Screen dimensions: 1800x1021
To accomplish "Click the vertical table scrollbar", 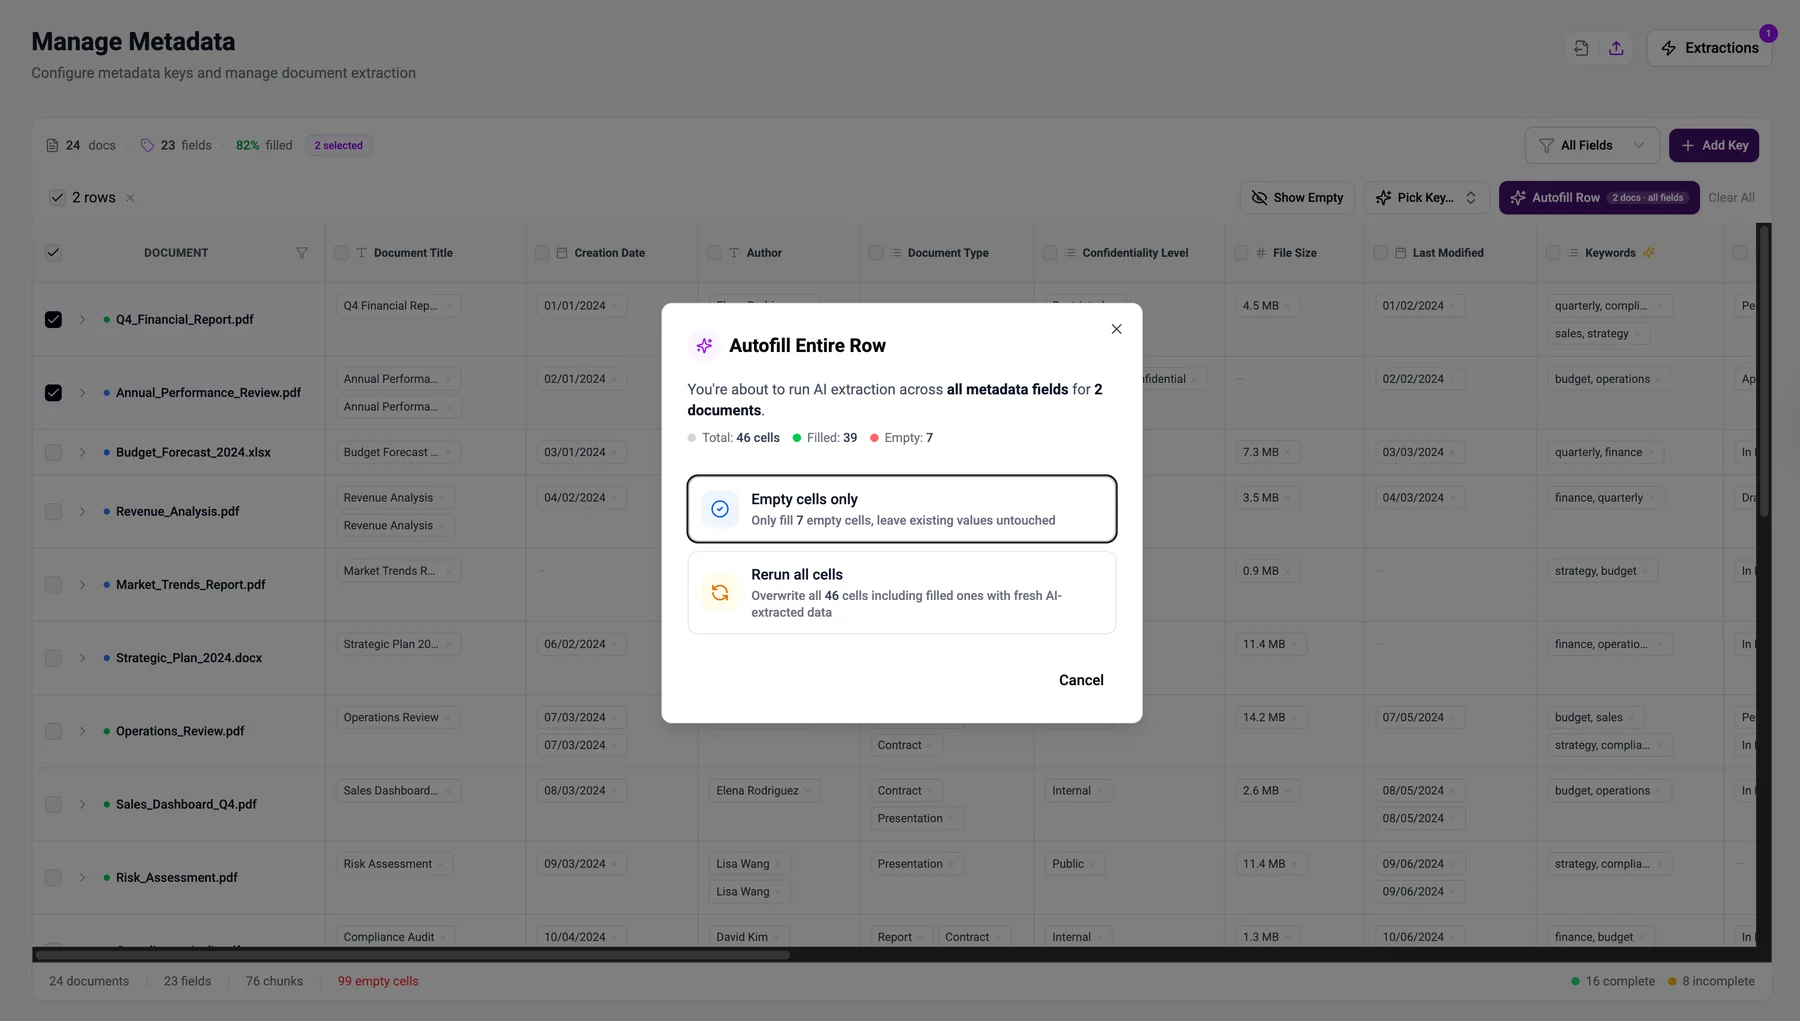I will click(1764, 370).
